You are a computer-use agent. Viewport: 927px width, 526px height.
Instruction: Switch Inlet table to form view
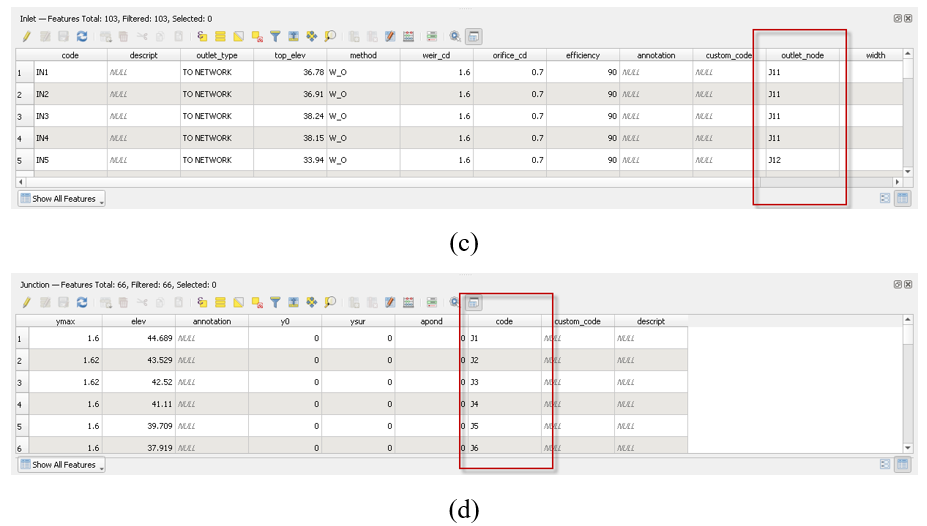(x=885, y=199)
